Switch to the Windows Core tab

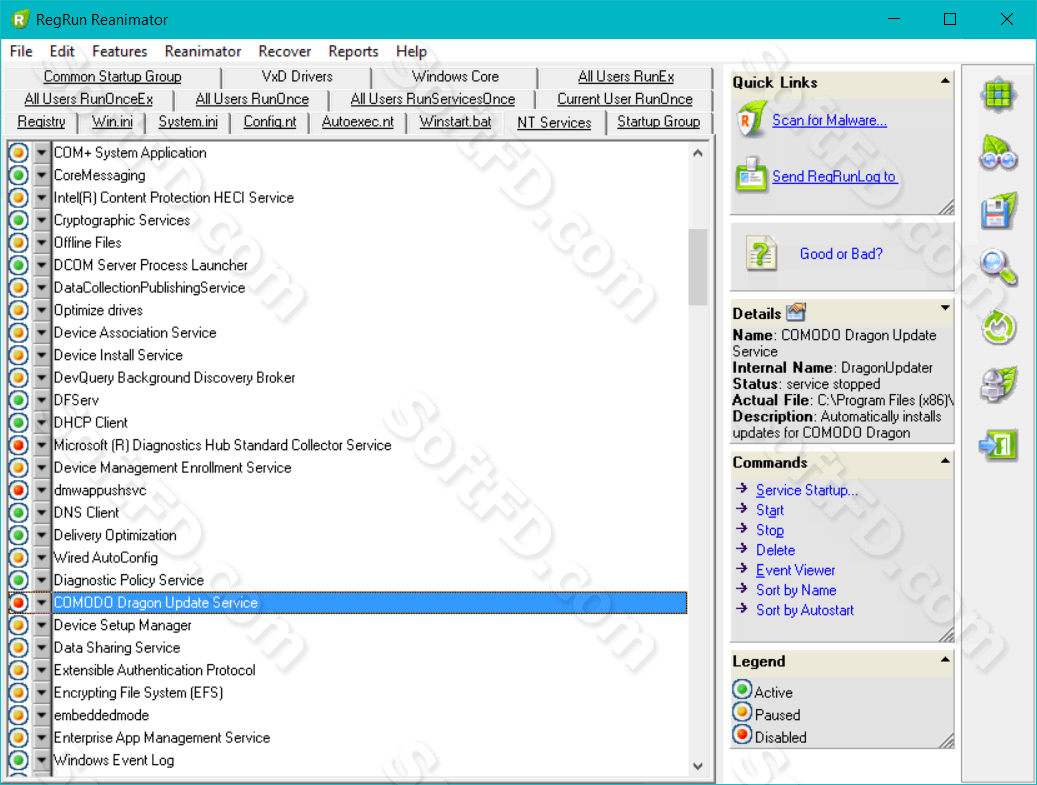click(x=455, y=77)
